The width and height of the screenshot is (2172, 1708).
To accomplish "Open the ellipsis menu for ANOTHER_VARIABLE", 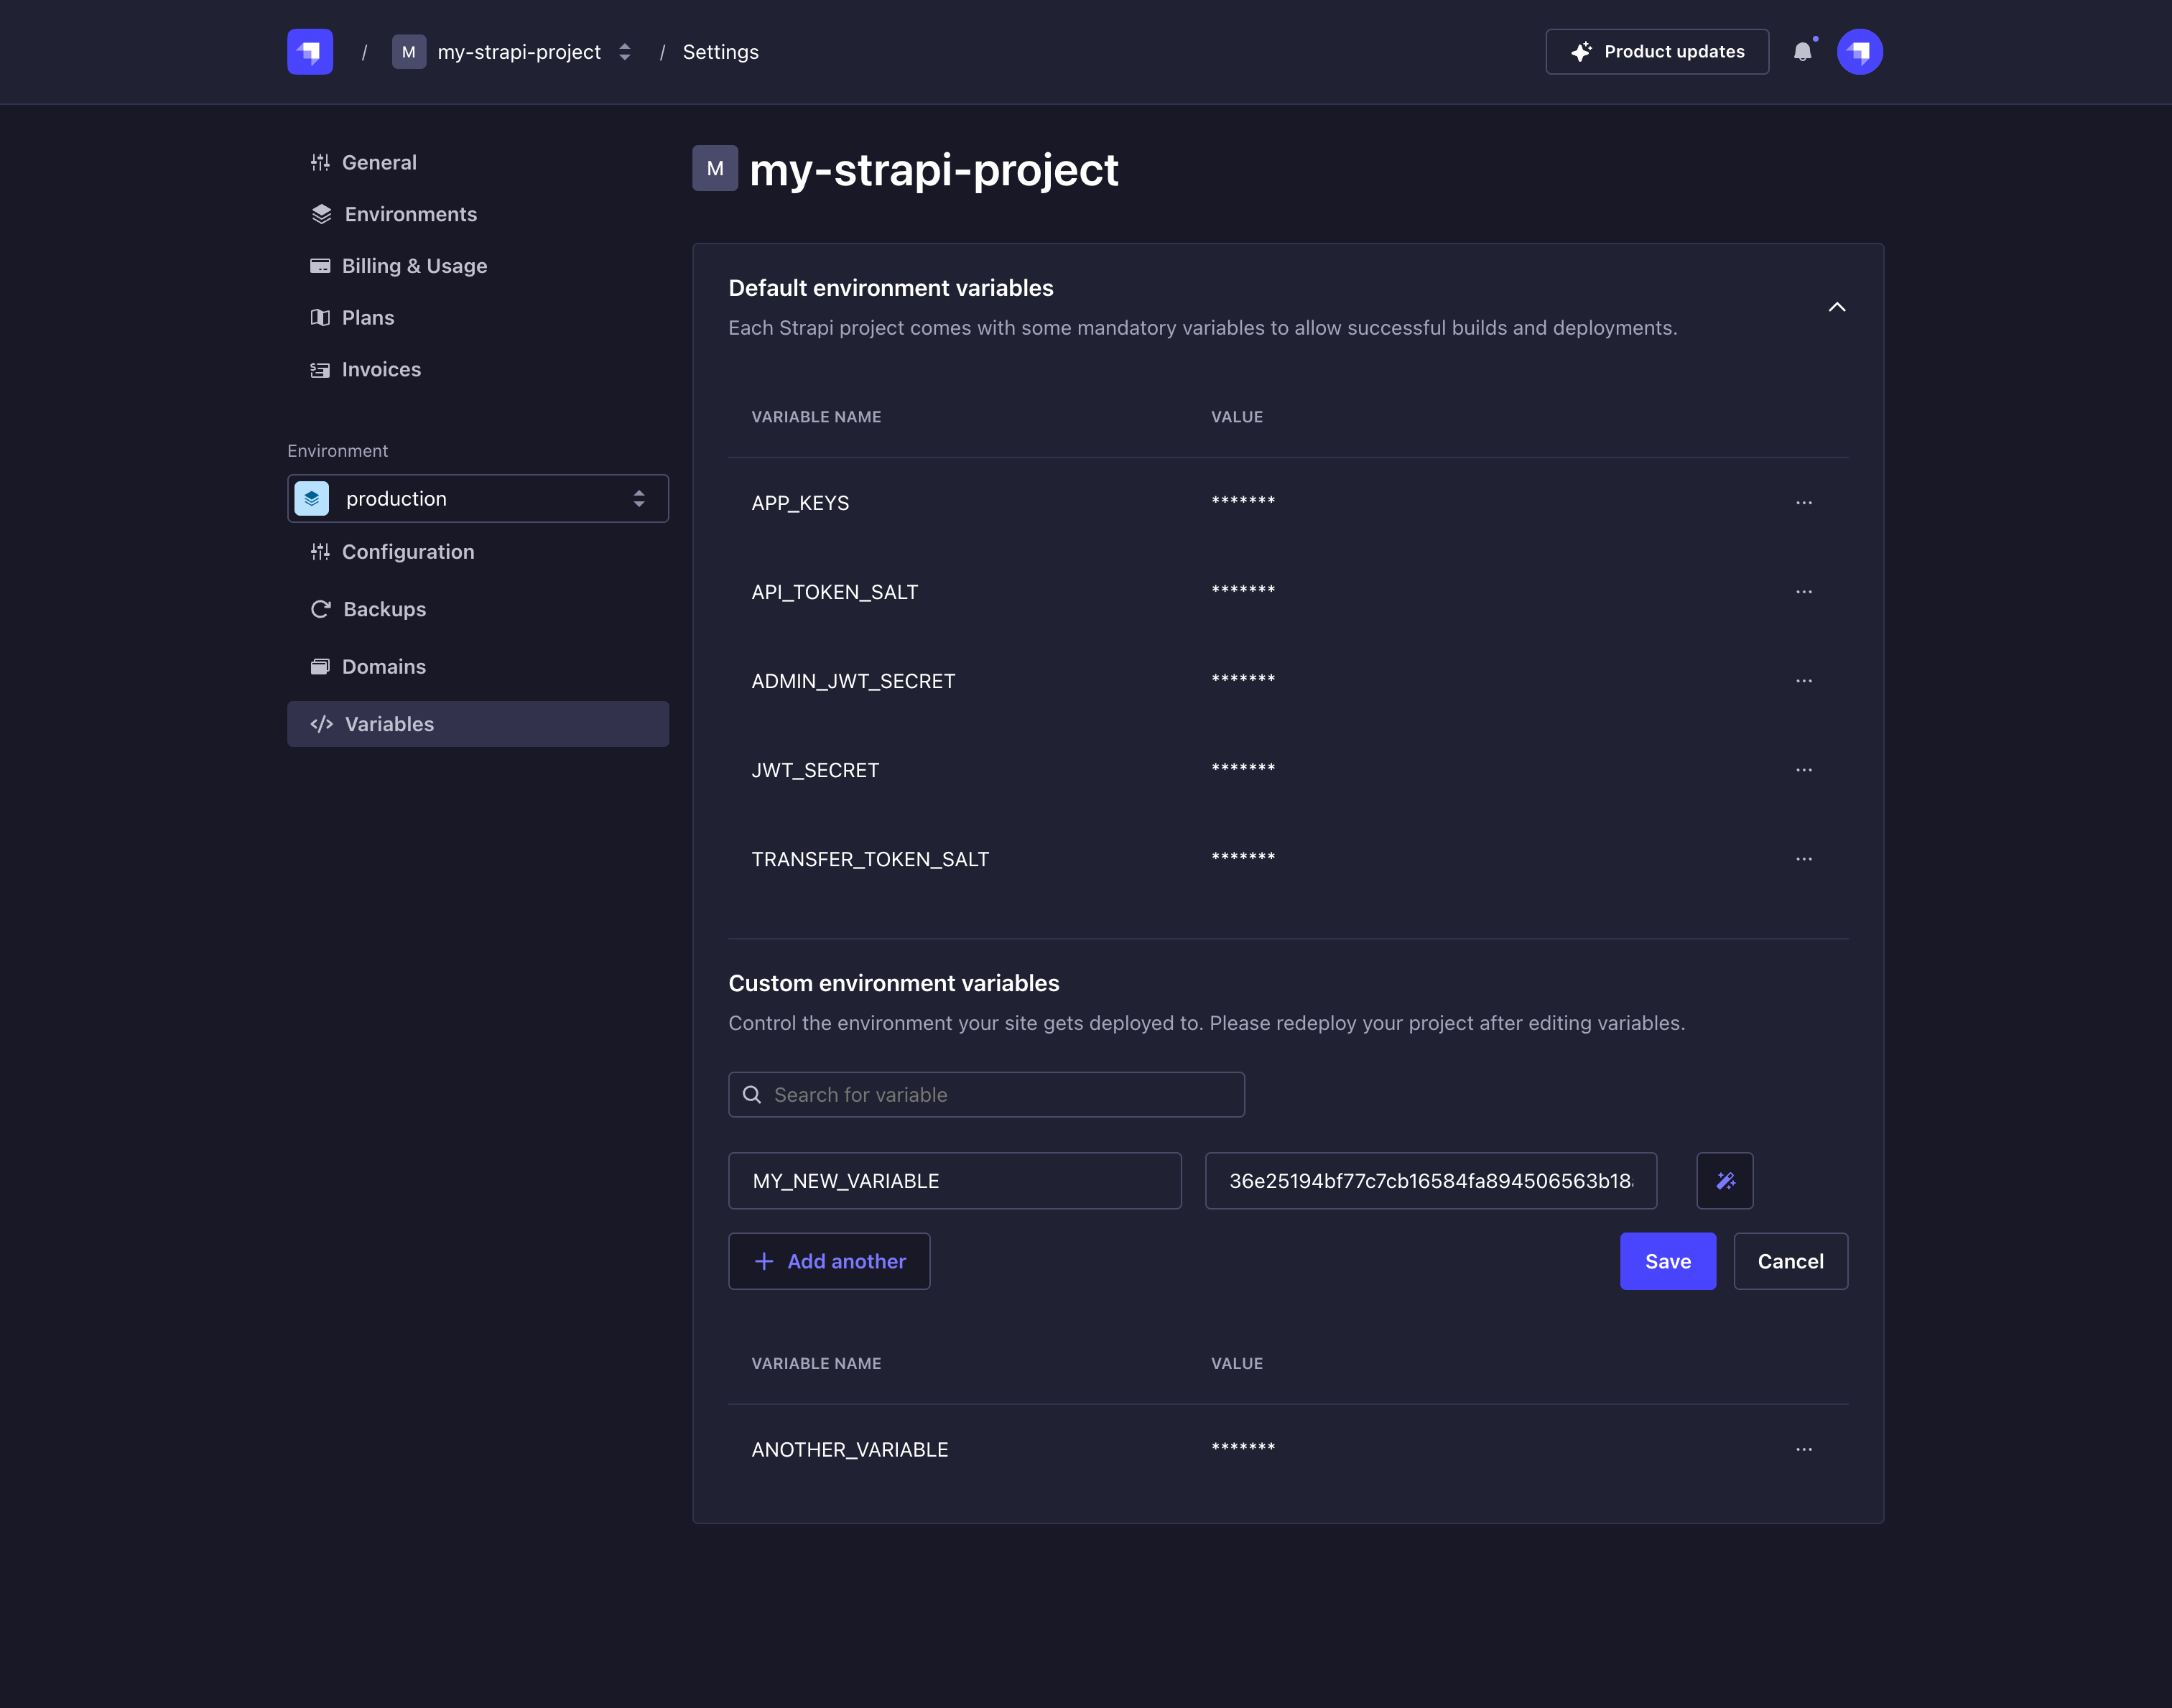I will coord(1803,1448).
